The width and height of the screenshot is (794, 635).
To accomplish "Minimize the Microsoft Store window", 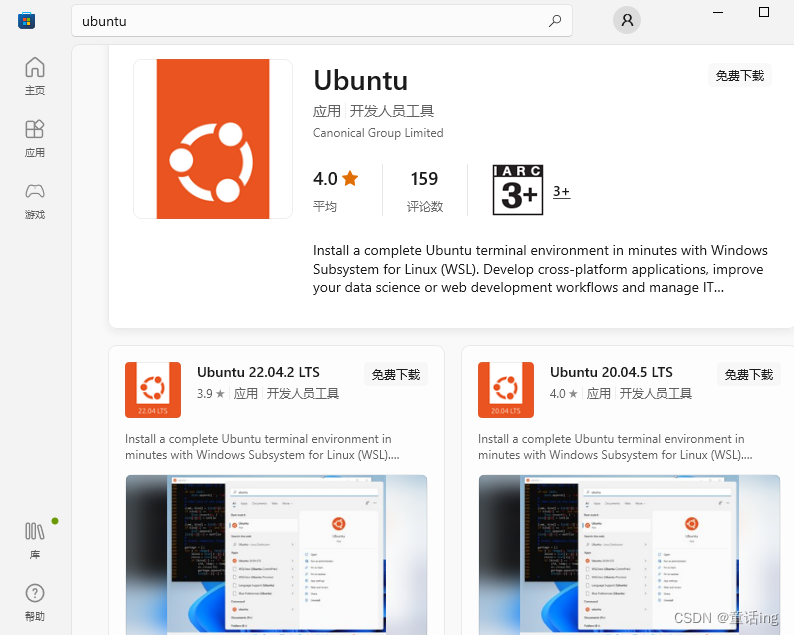I will [x=718, y=12].
